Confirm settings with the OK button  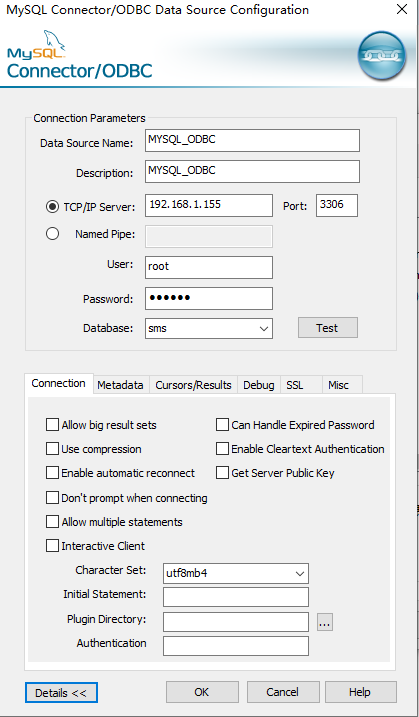point(202,692)
